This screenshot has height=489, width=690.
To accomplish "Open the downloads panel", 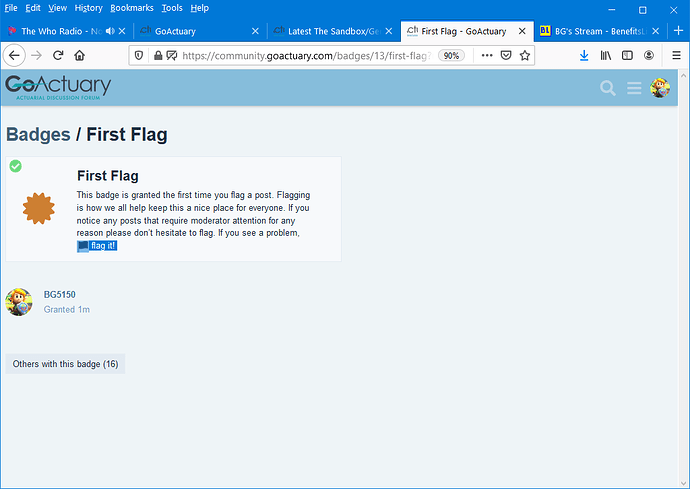I will pyautogui.click(x=584, y=55).
